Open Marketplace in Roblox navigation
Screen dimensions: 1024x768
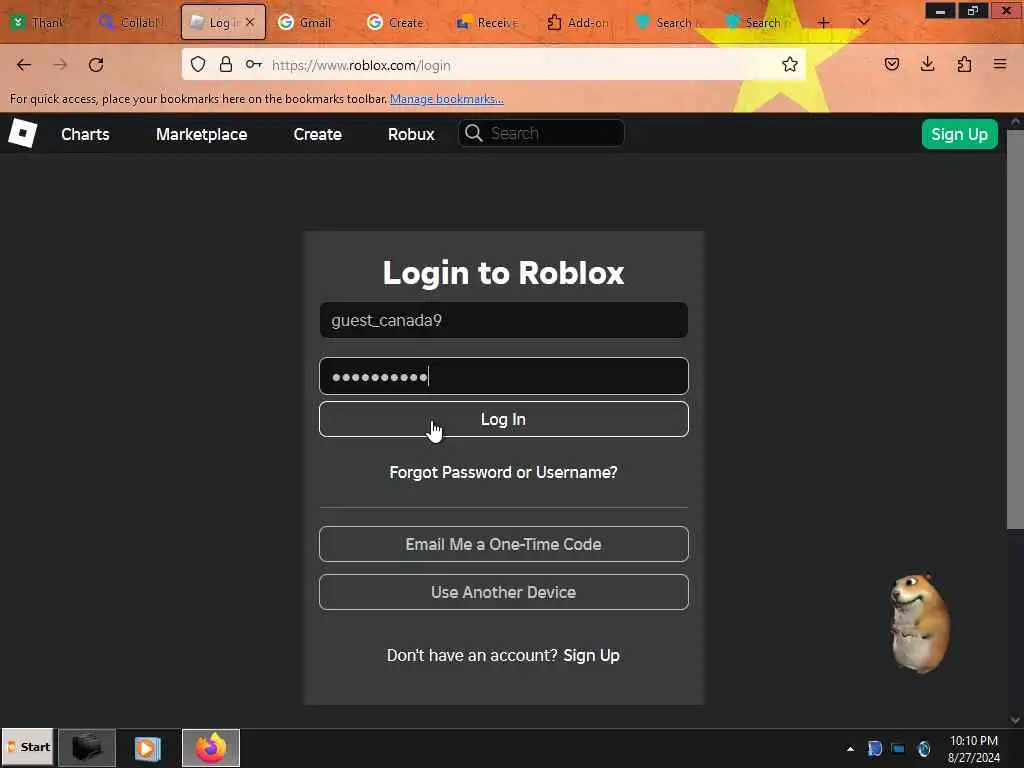pyautogui.click(x=201, y=134)
